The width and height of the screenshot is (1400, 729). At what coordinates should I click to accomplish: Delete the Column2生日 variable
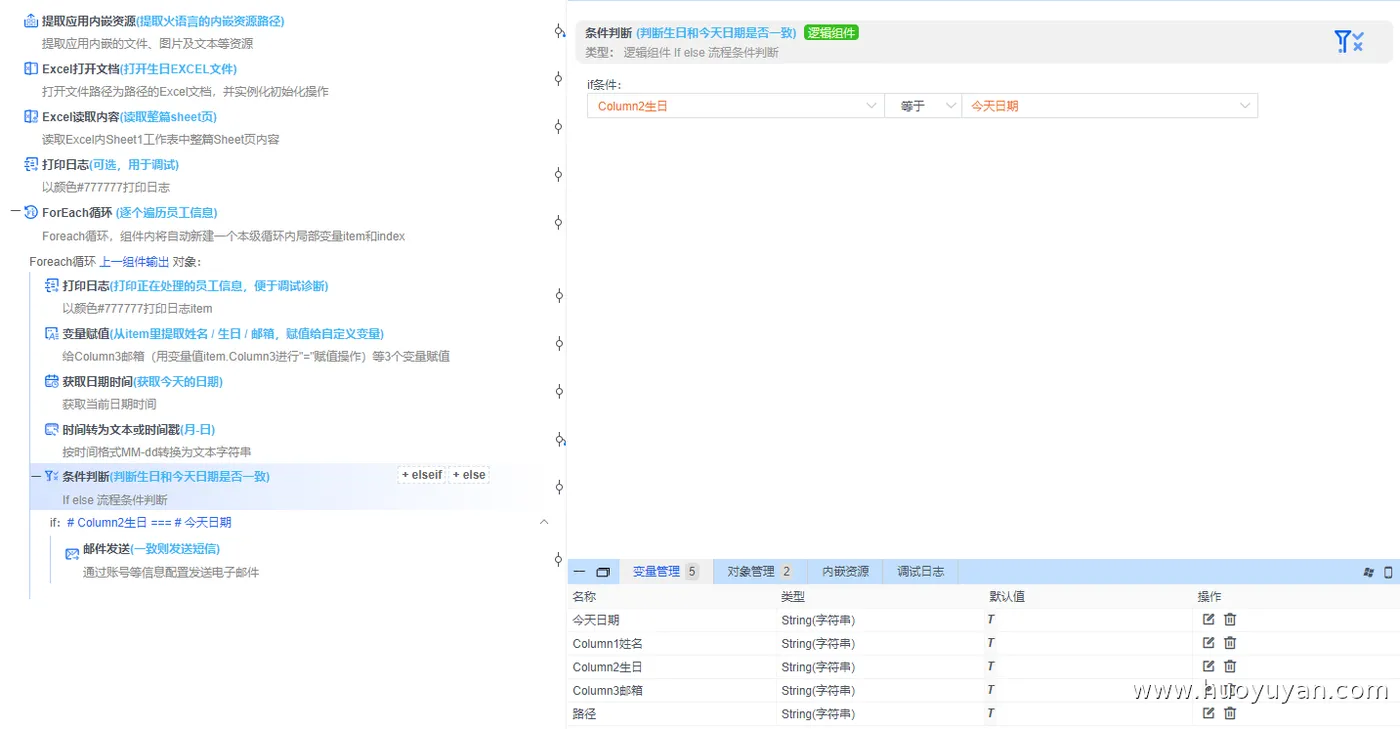(1230, 666)
